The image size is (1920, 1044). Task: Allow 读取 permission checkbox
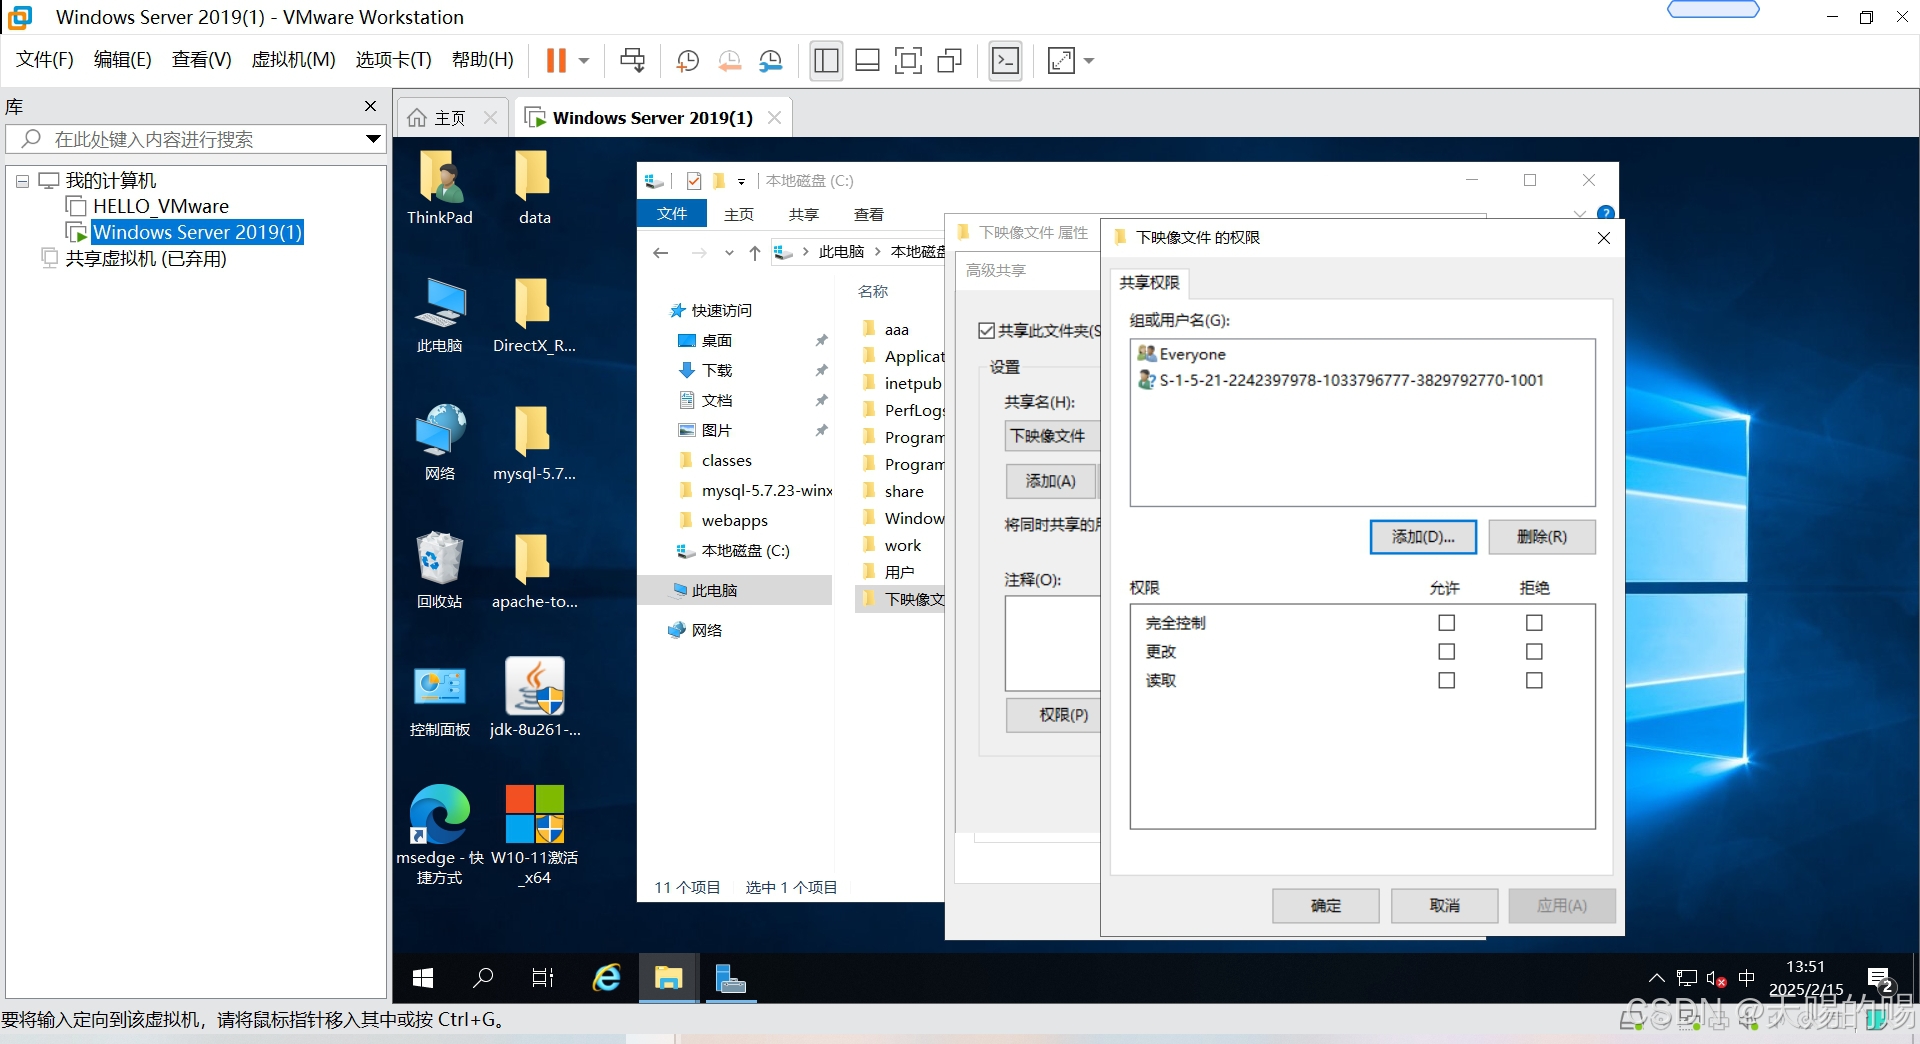pyautogui.click(x=1446, y=681)
